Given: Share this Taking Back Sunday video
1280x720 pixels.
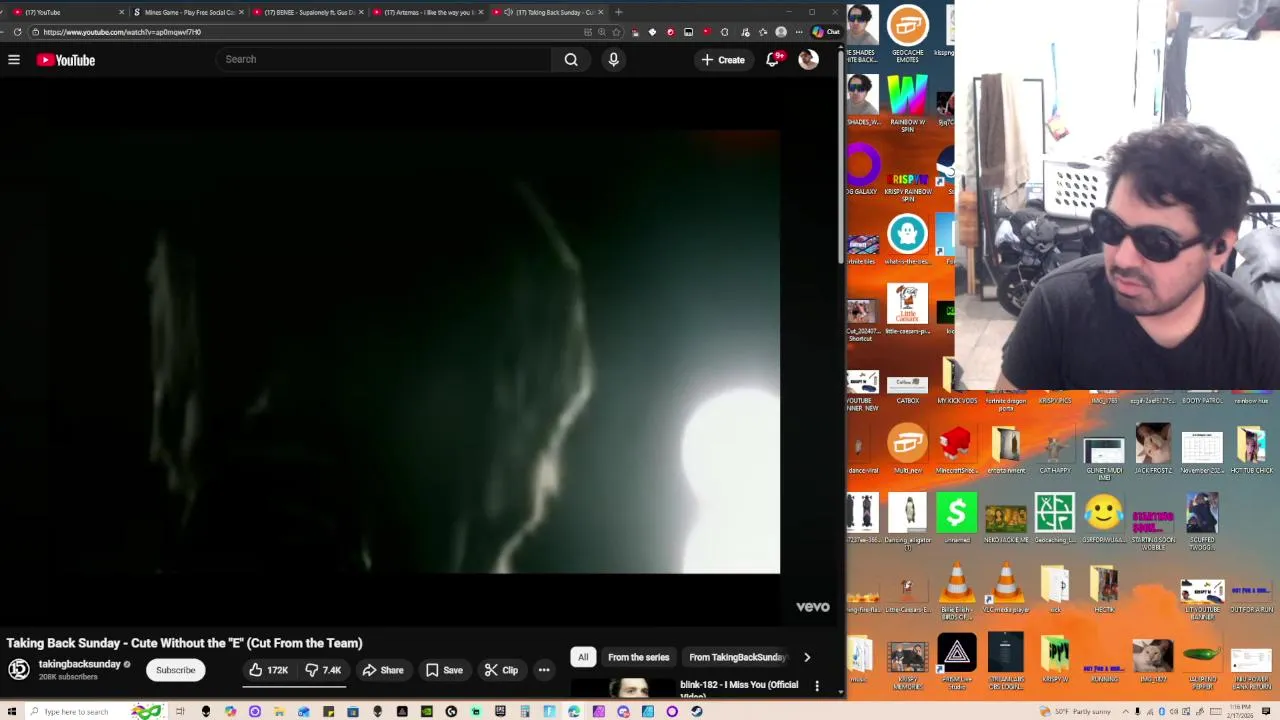Looking at the screenshot, I should (382, 670).
